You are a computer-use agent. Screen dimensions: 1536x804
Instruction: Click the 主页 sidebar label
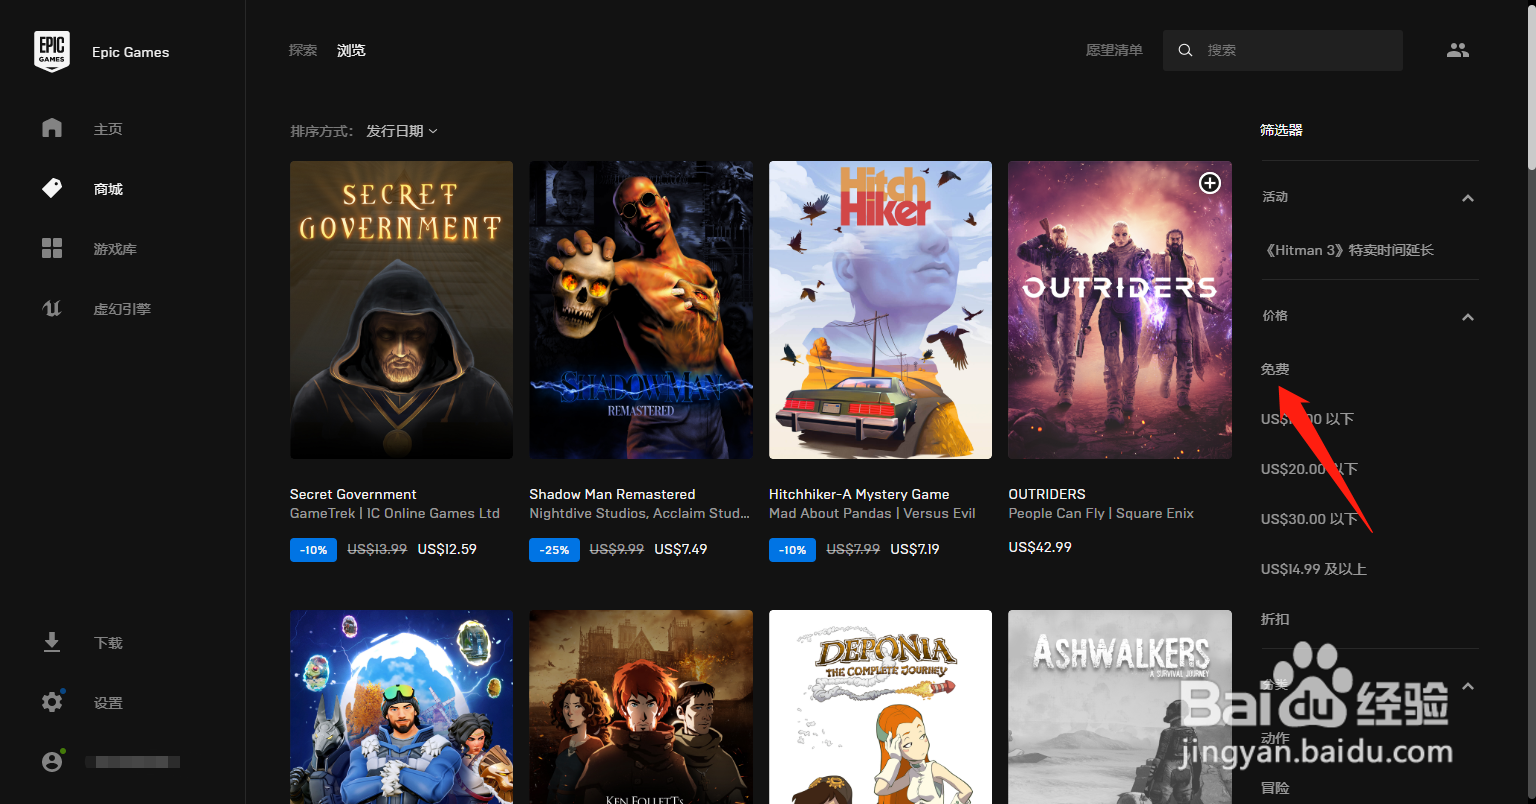point(108,129)
